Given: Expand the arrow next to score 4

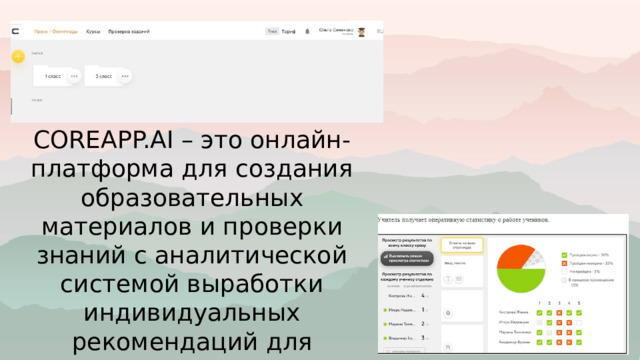Looking at the screenshot, I should click(428, 296).
